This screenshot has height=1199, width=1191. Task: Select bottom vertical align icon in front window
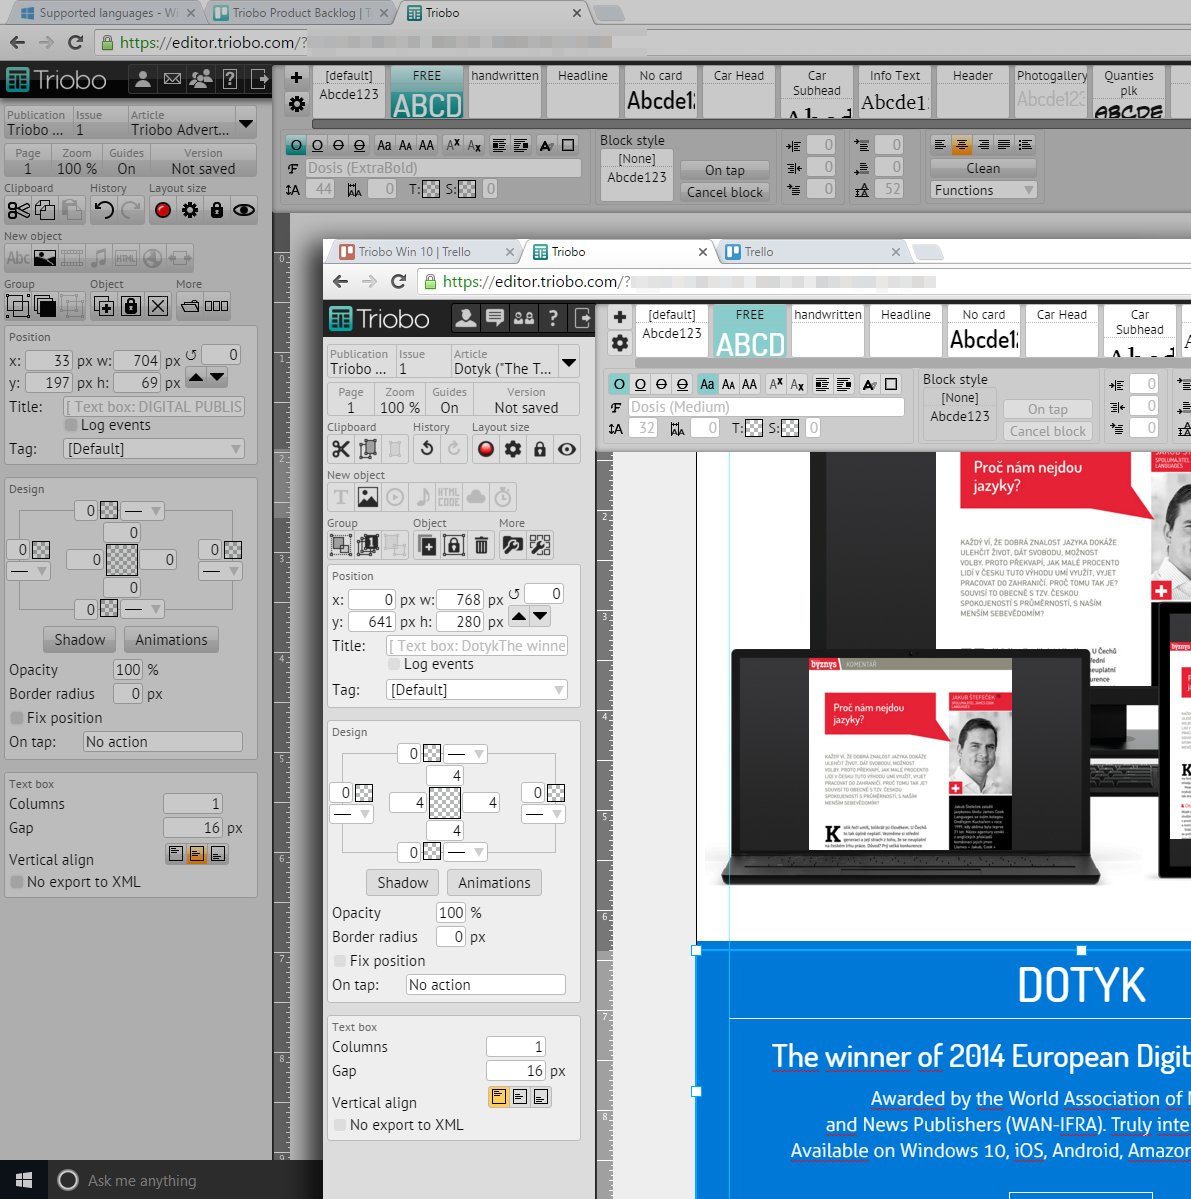pos(540,1097)
